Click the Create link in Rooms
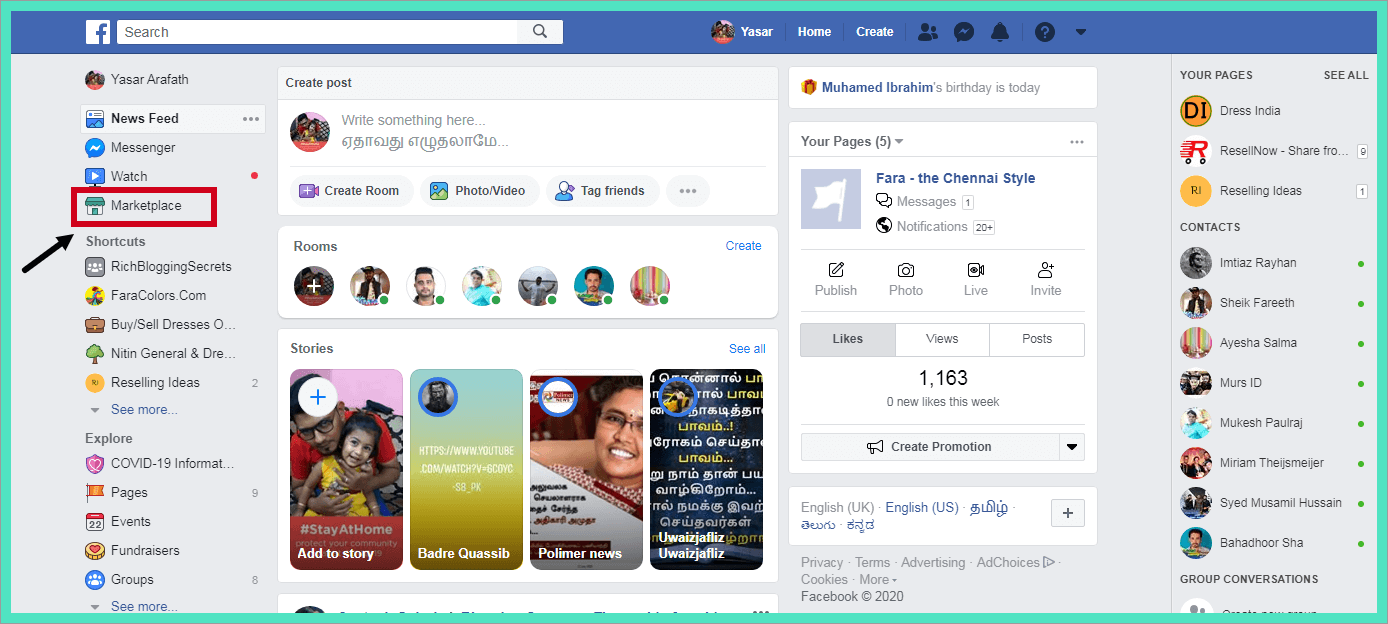The image size is (1388, 624). tap(744, 246)
